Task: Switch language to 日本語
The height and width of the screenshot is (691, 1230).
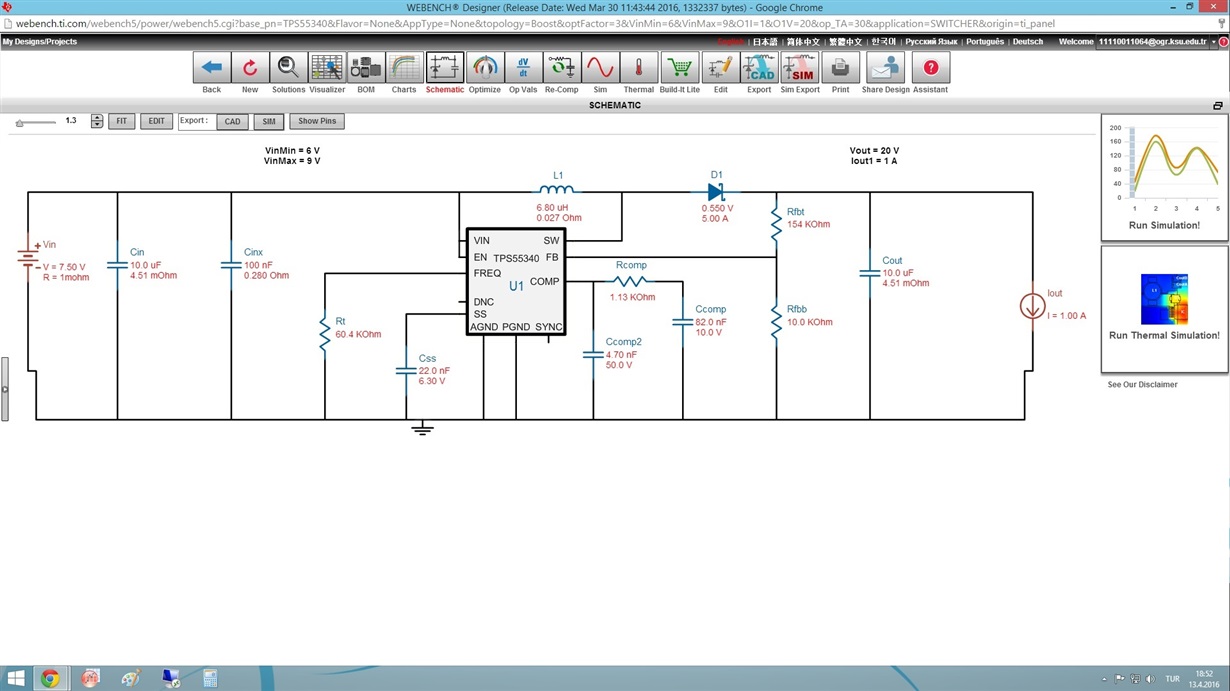Action: (x=765, y=42)
